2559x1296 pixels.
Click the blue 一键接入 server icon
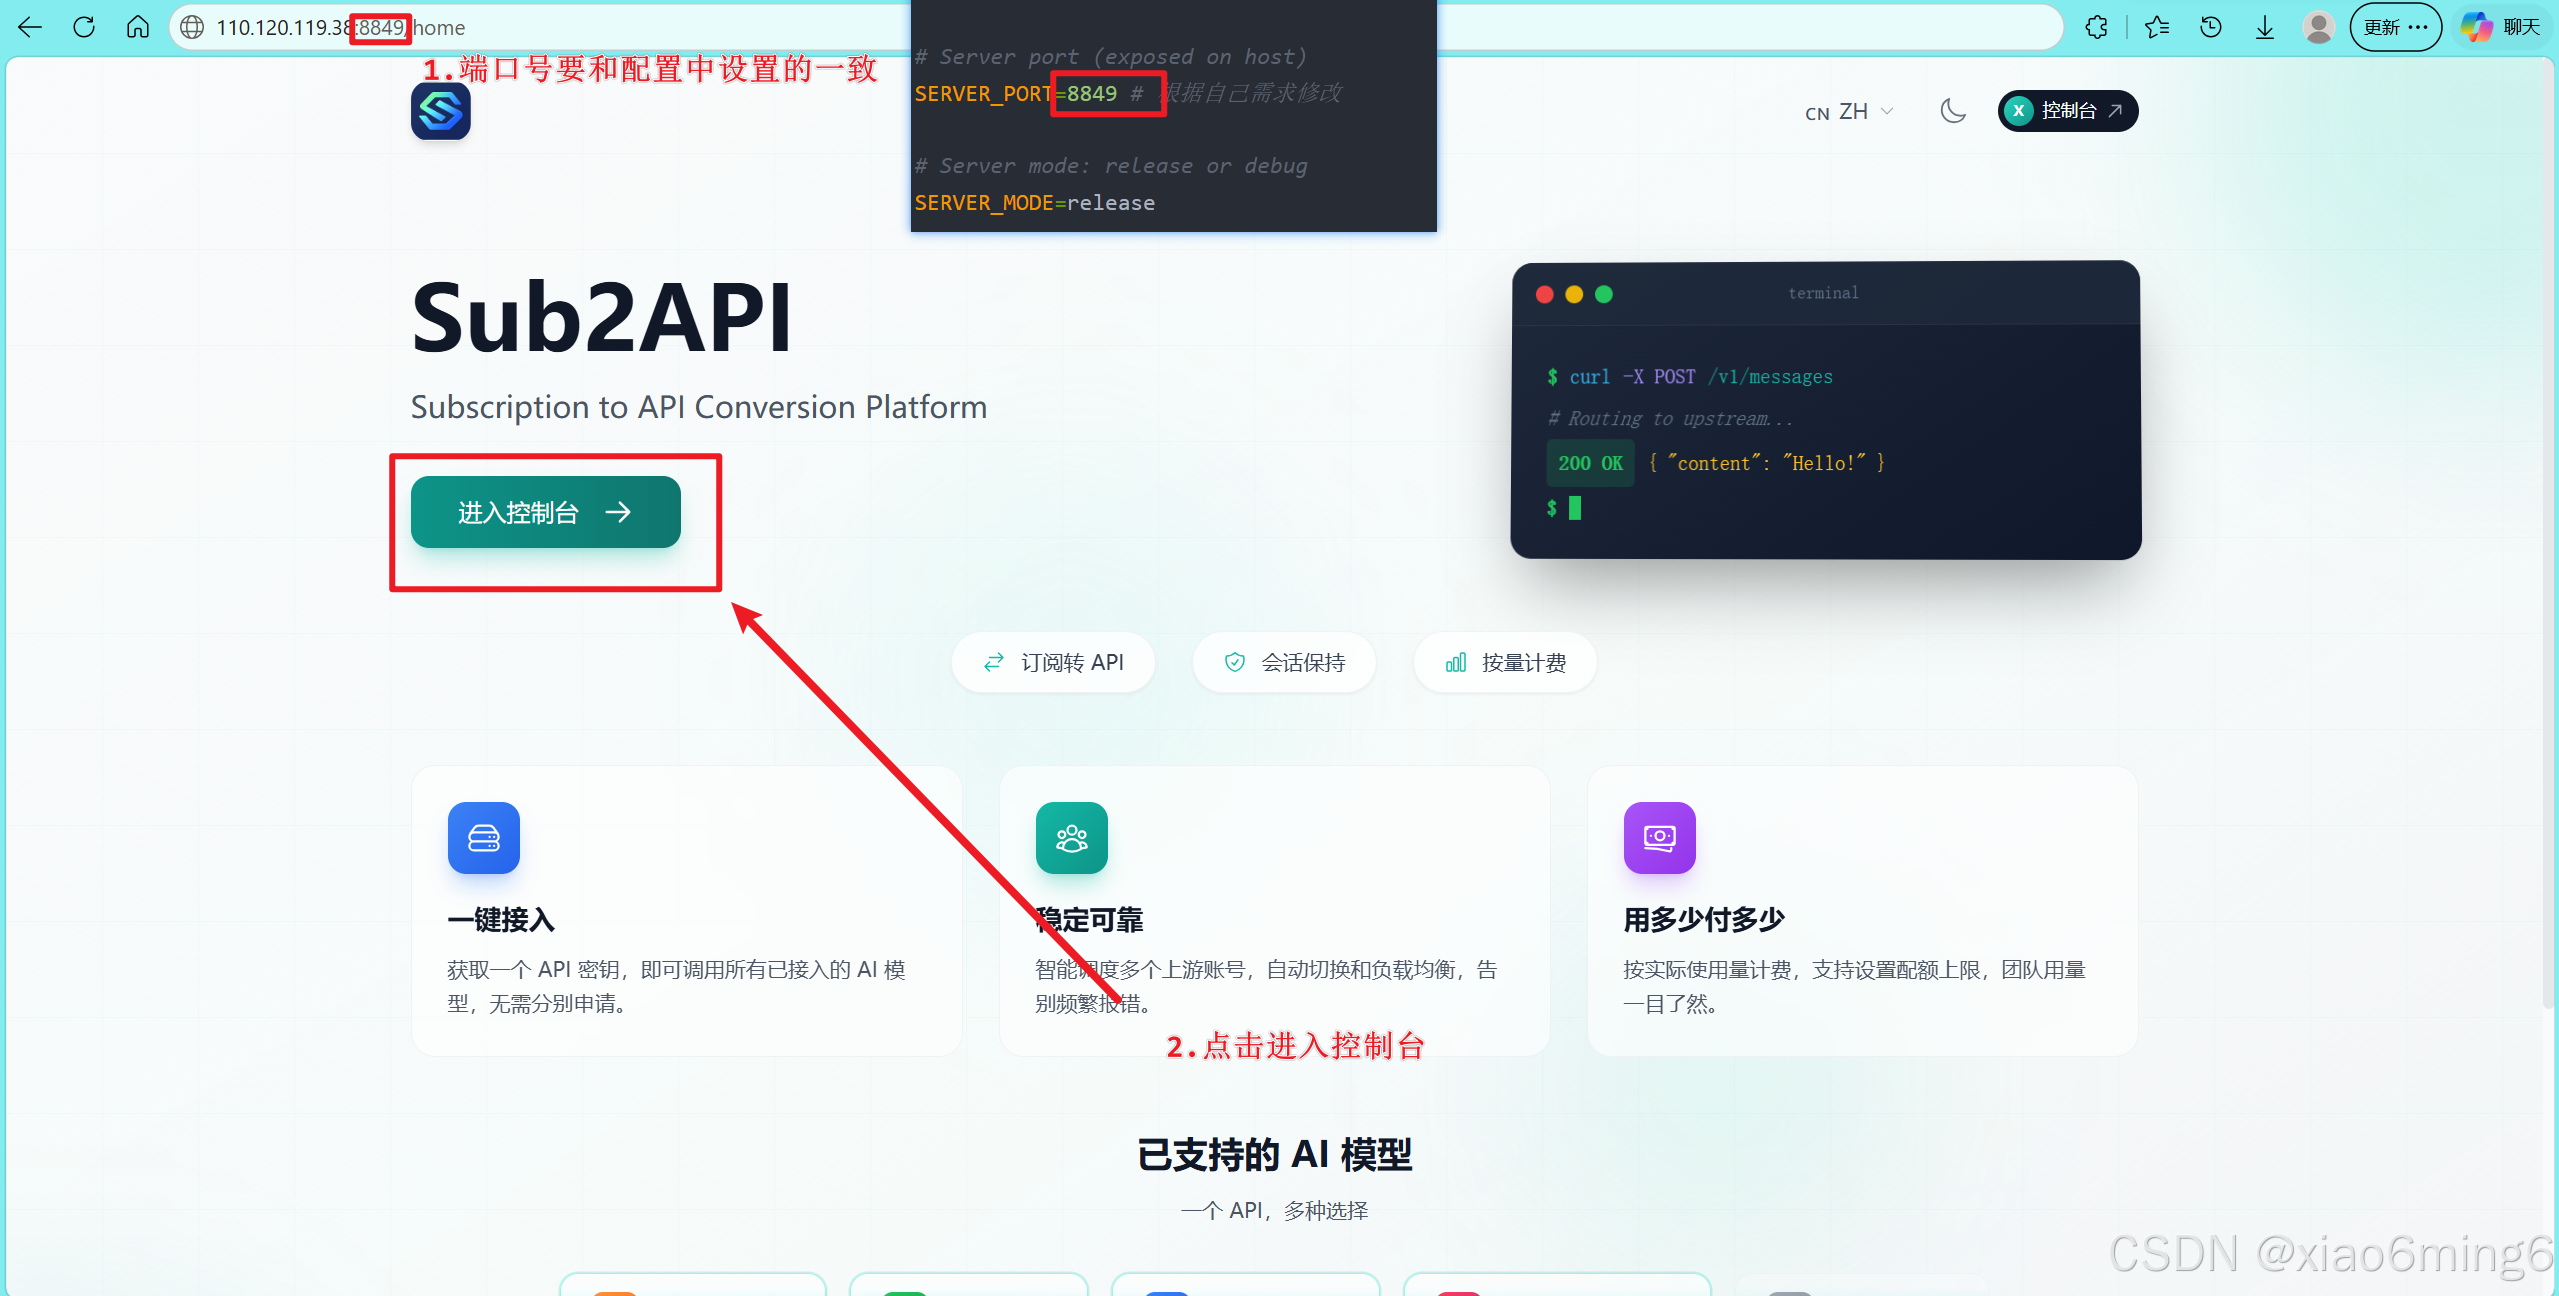(x=484, y=838)
